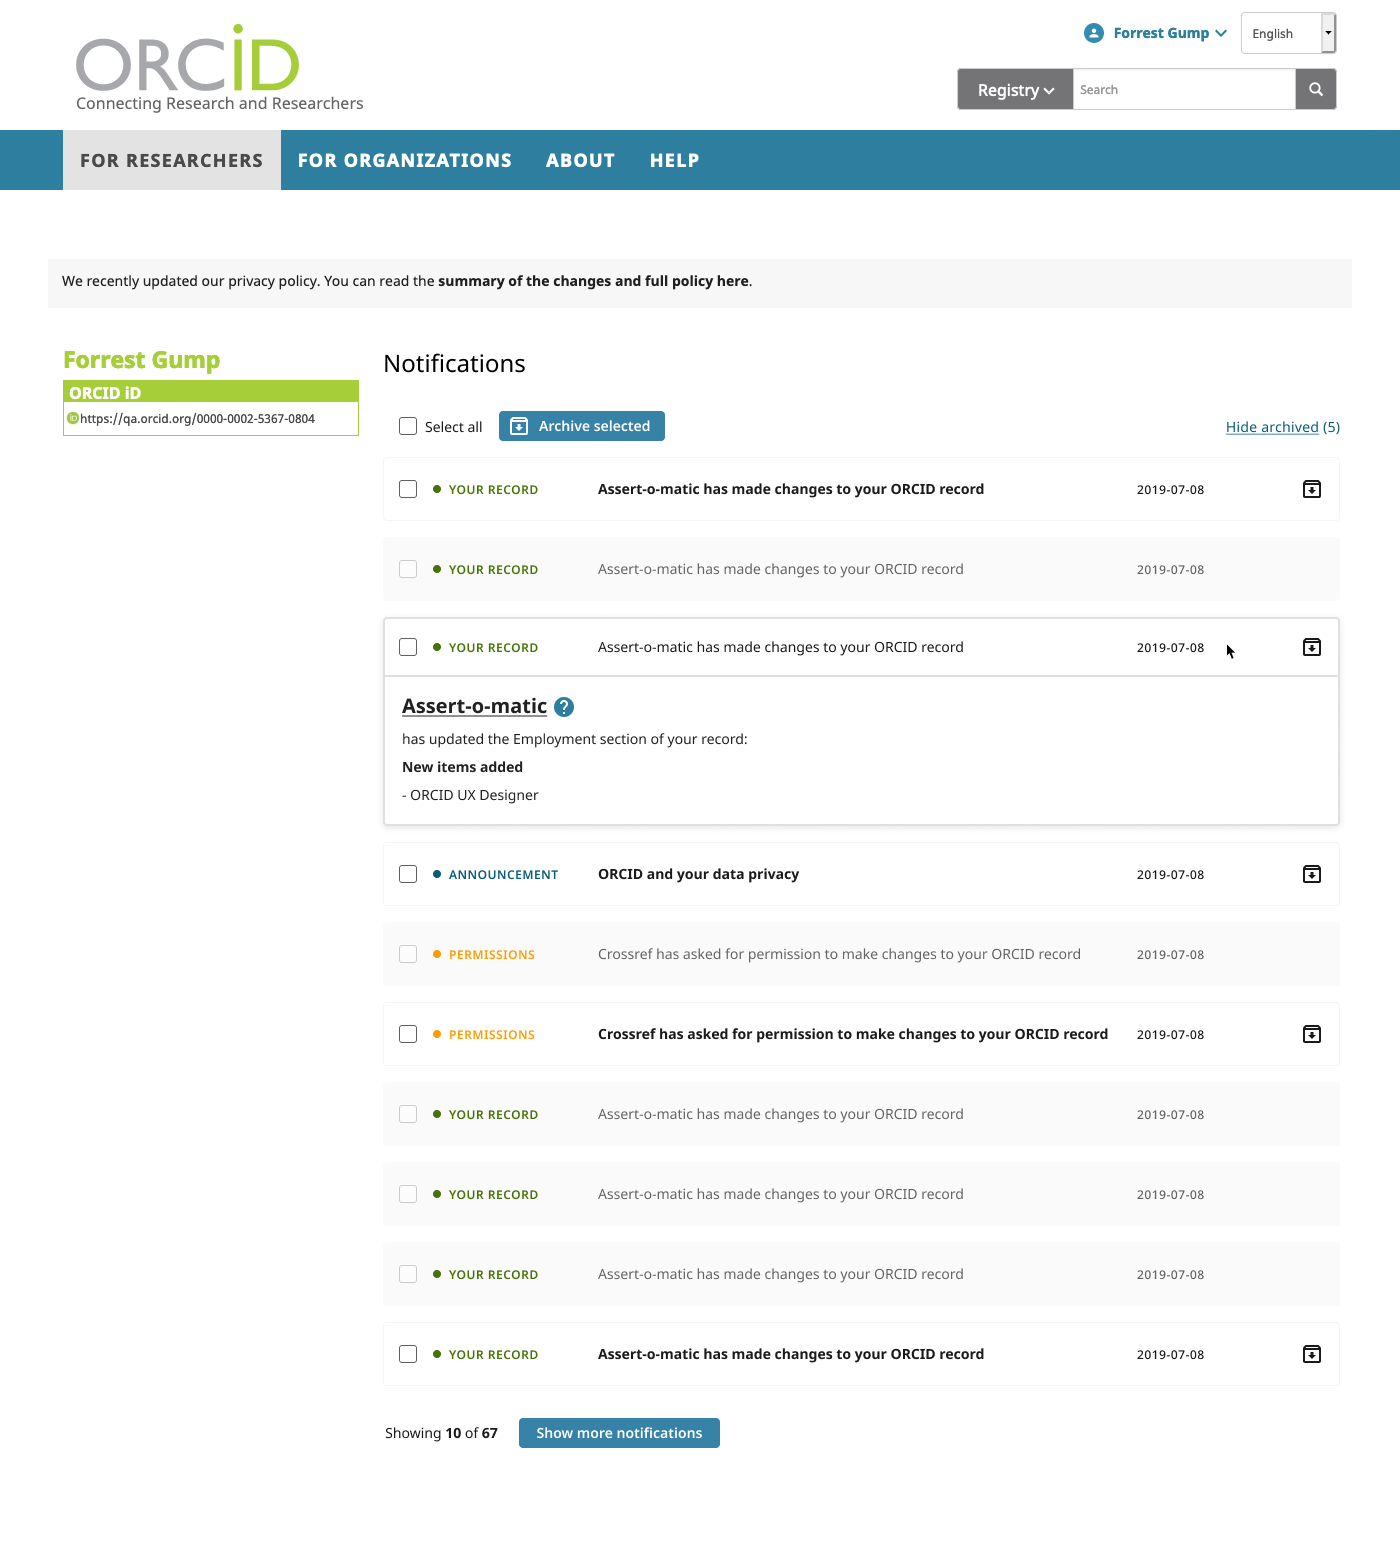The height and width of the screenshot is (1566, 1400).
Task: Archive the expanded Assert-o-matic notification
Action: coord(1312,647)
